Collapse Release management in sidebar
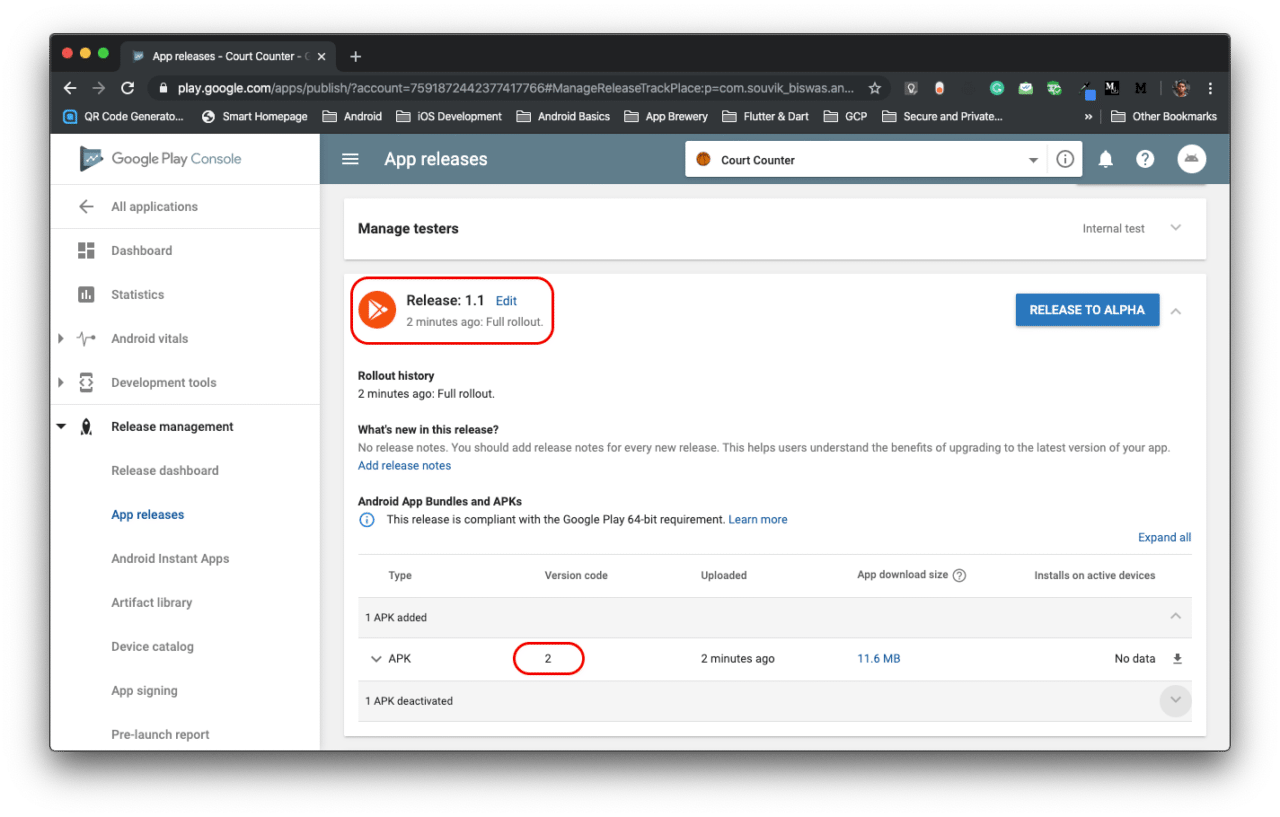 (x=61, y=426)
